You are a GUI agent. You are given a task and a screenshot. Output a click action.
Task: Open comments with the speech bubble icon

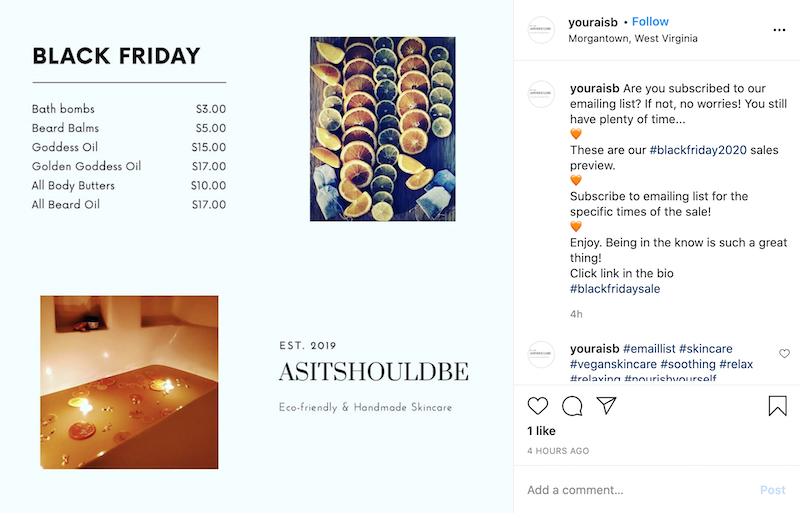pos(572,406)
